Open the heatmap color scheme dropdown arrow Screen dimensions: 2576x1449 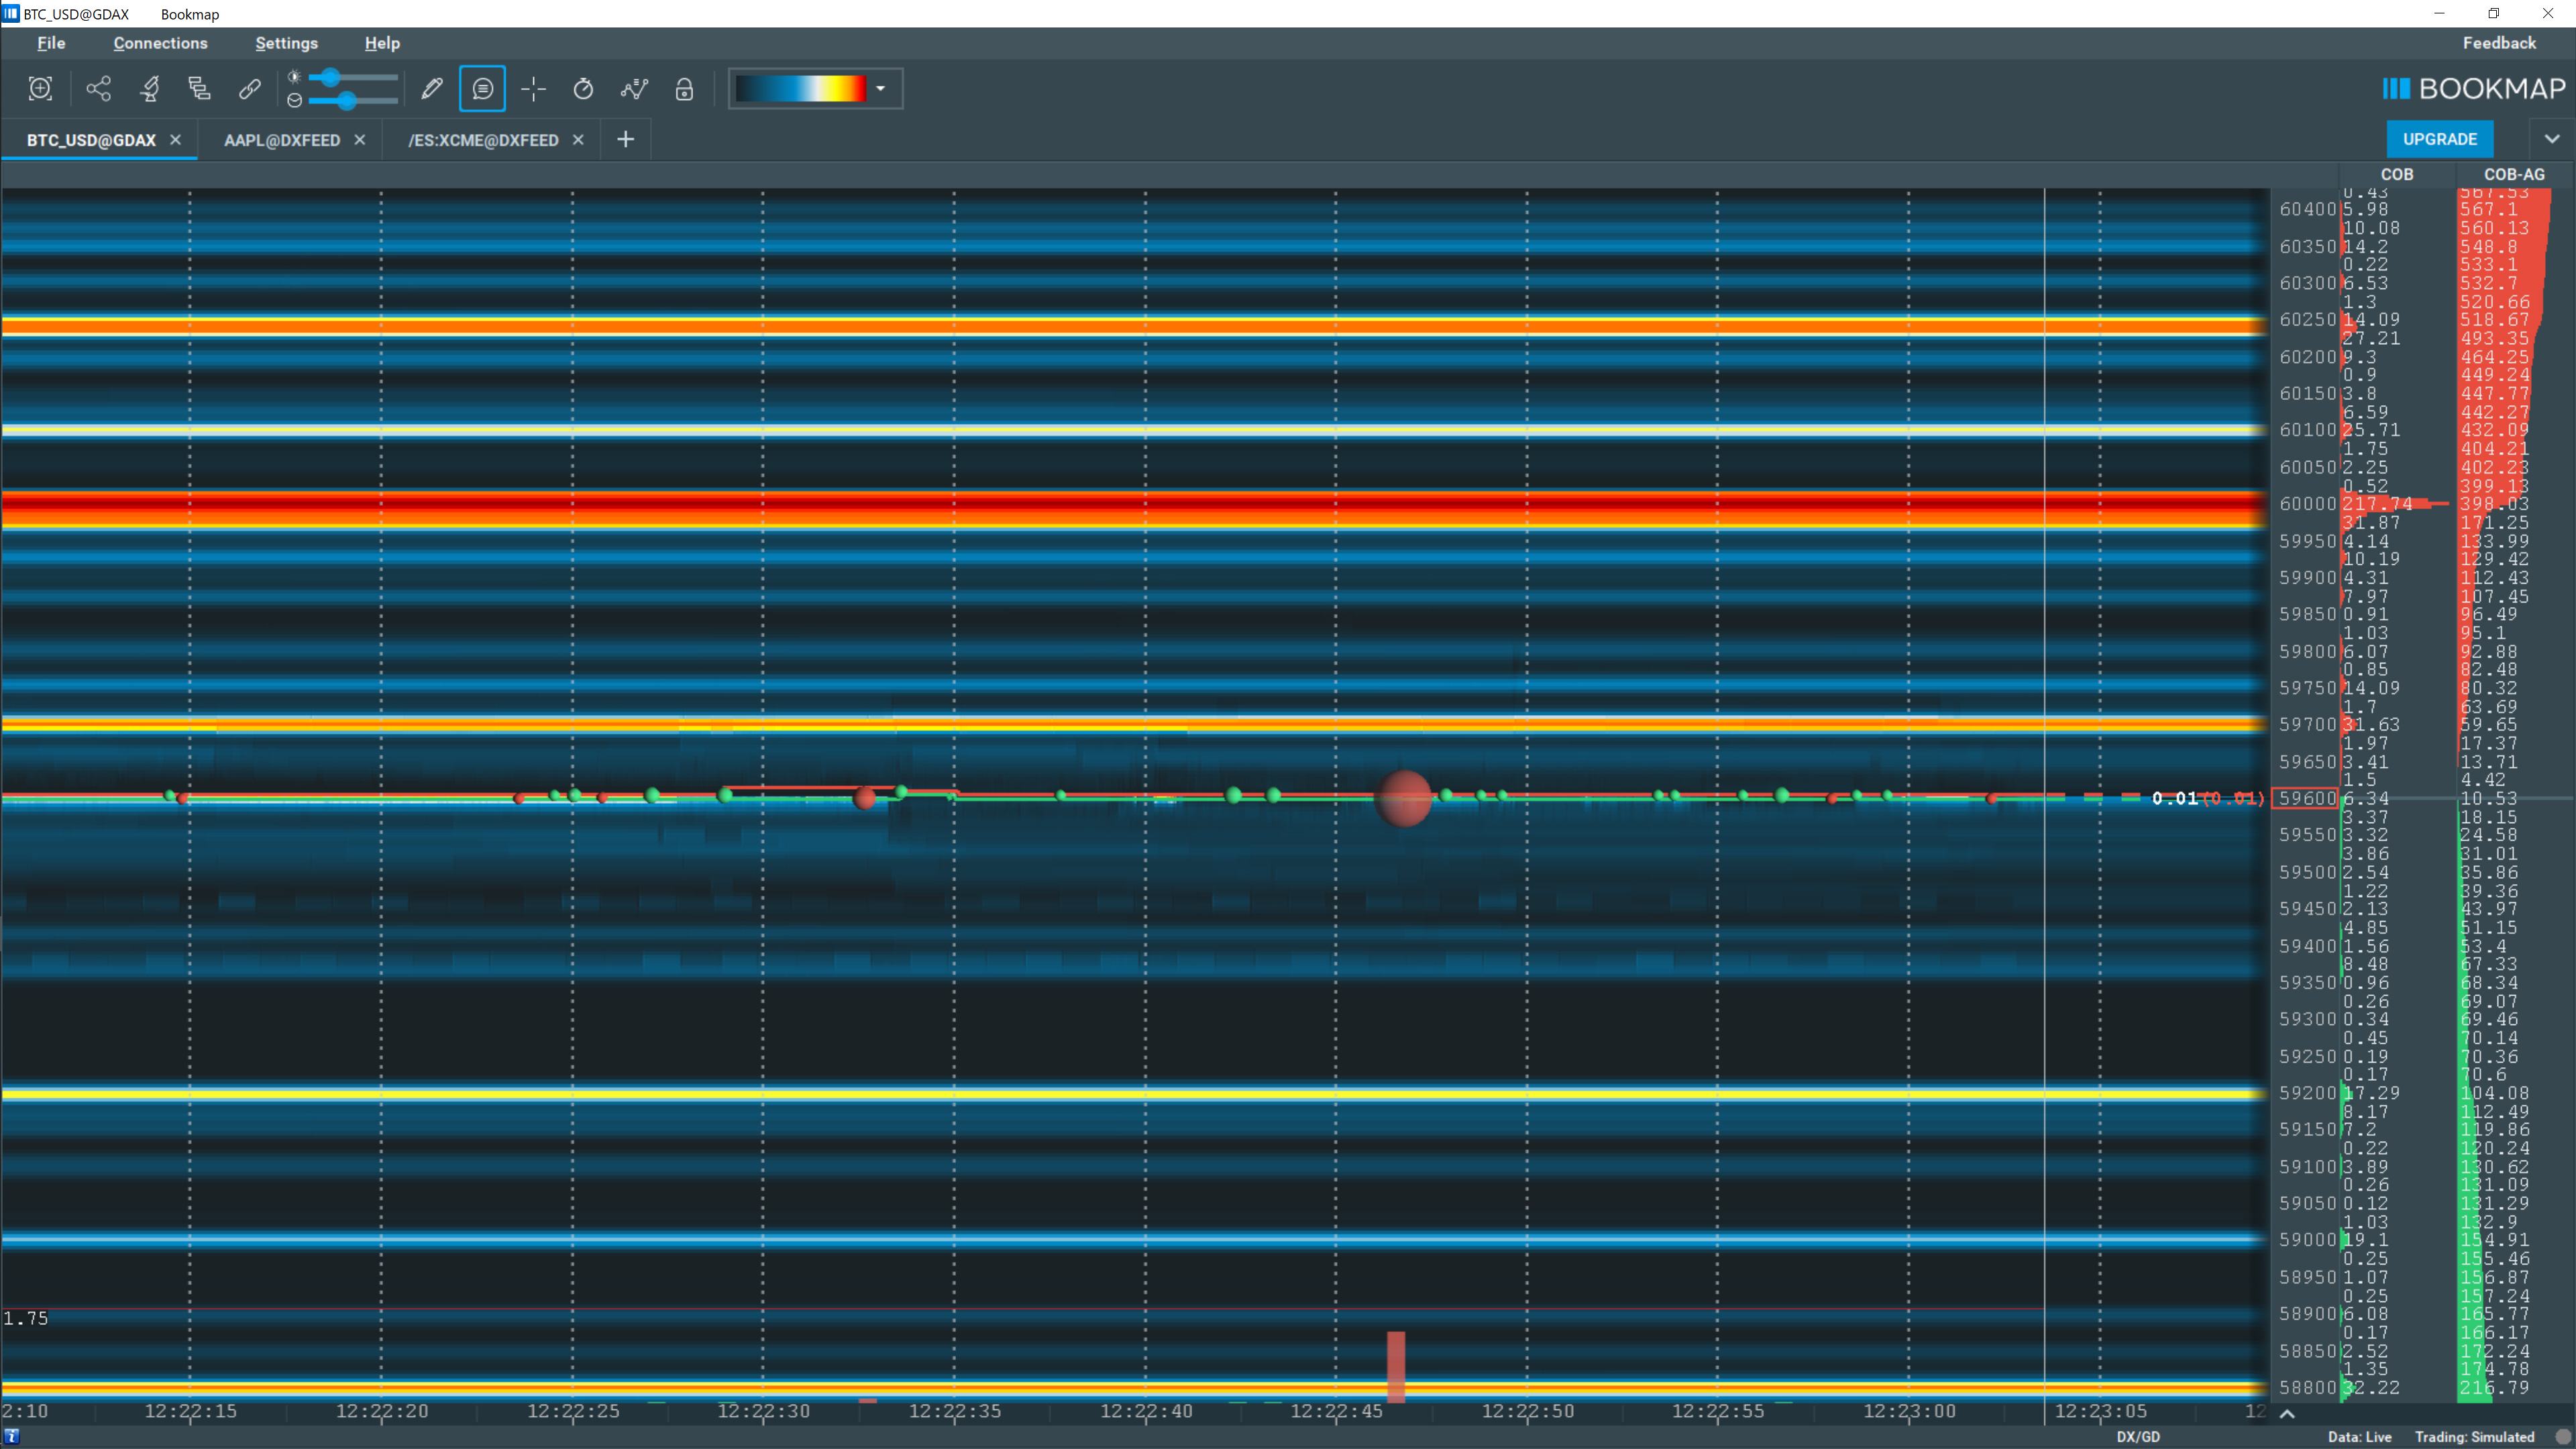coord(881,89)
